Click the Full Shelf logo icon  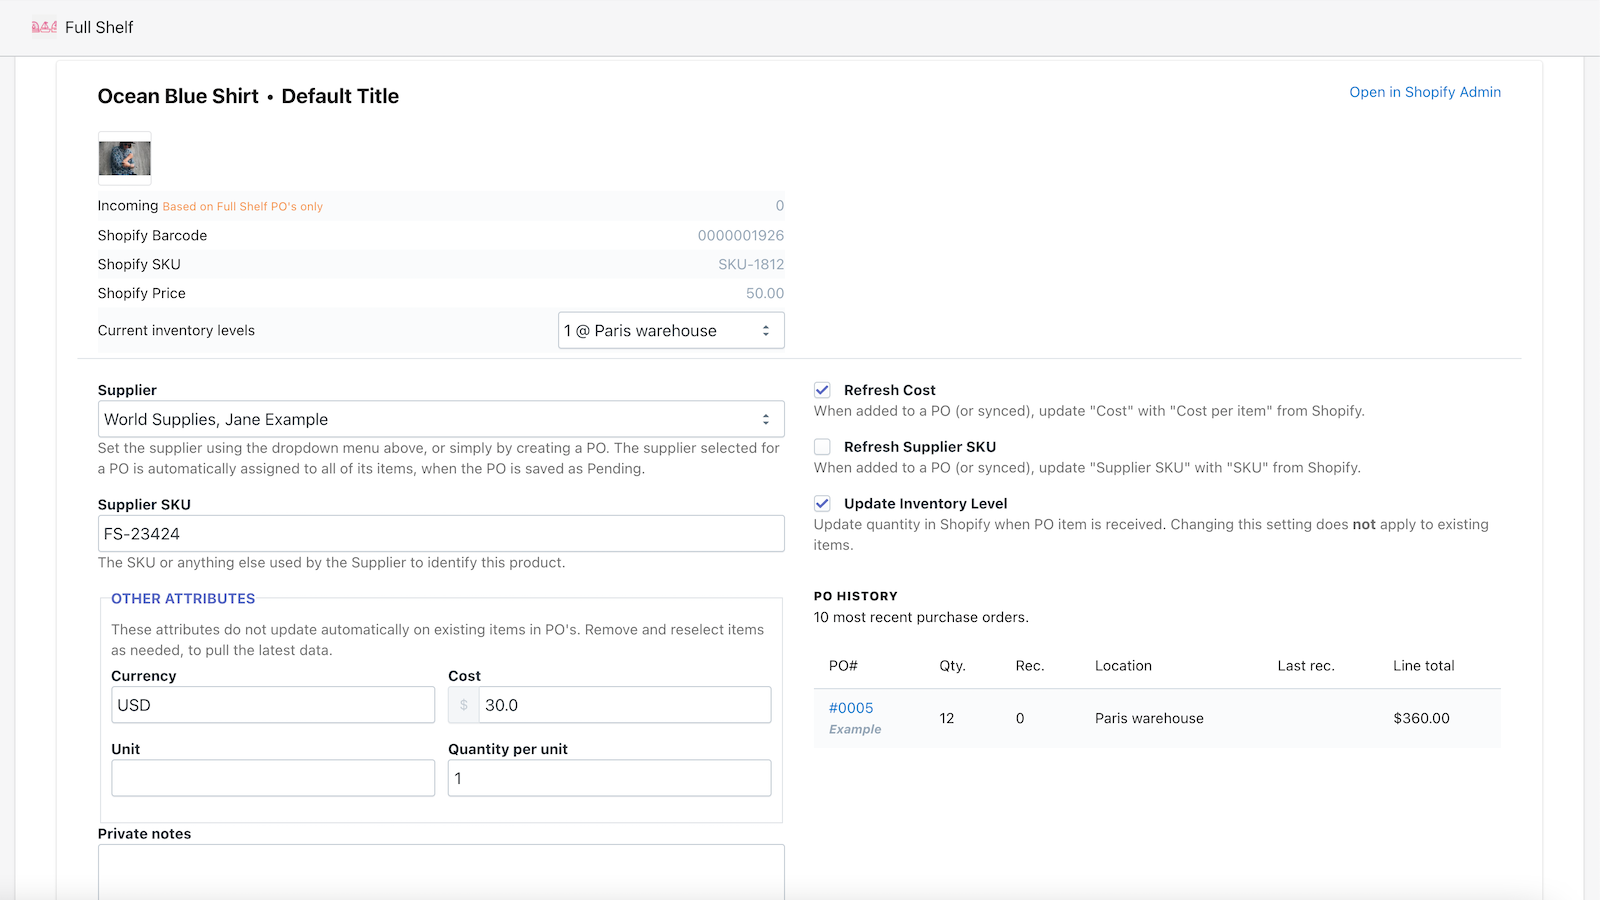(x=44, y=27)
